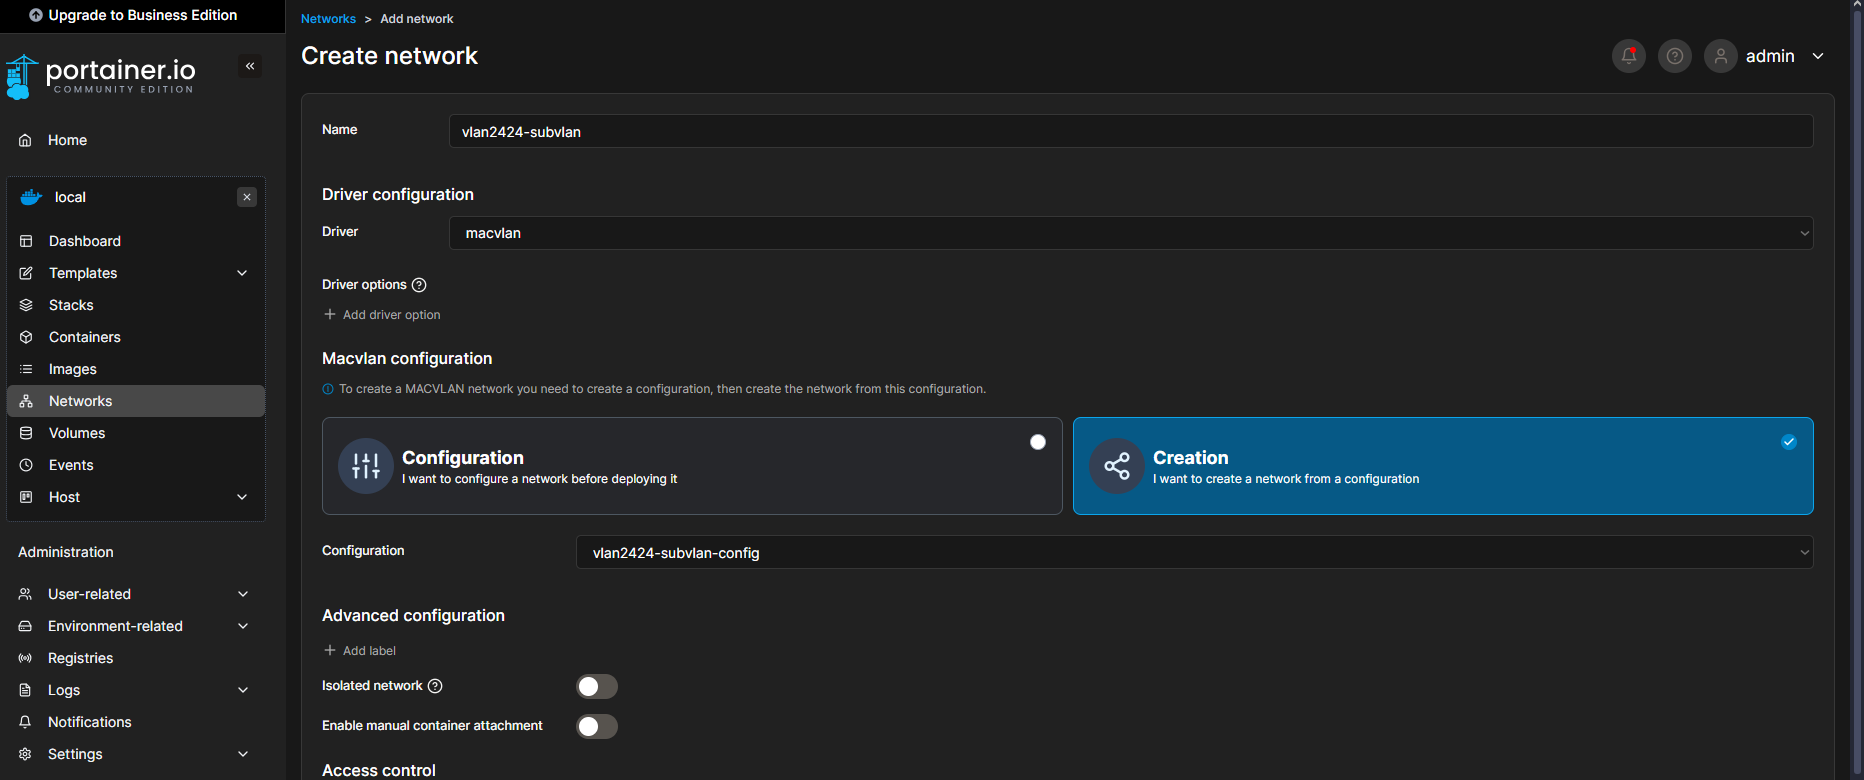
Task: Click the Upgrade to Business Edition link
Action: pyautogui.click(x=133, y=15)
